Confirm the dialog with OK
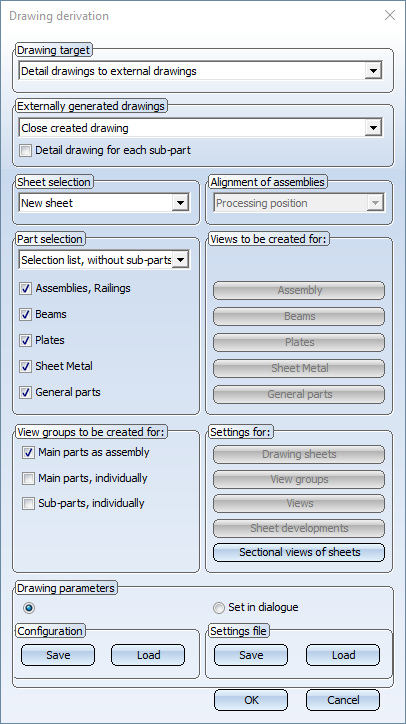Viewport: 406px width, 724px height. click(x=251, y=700)
